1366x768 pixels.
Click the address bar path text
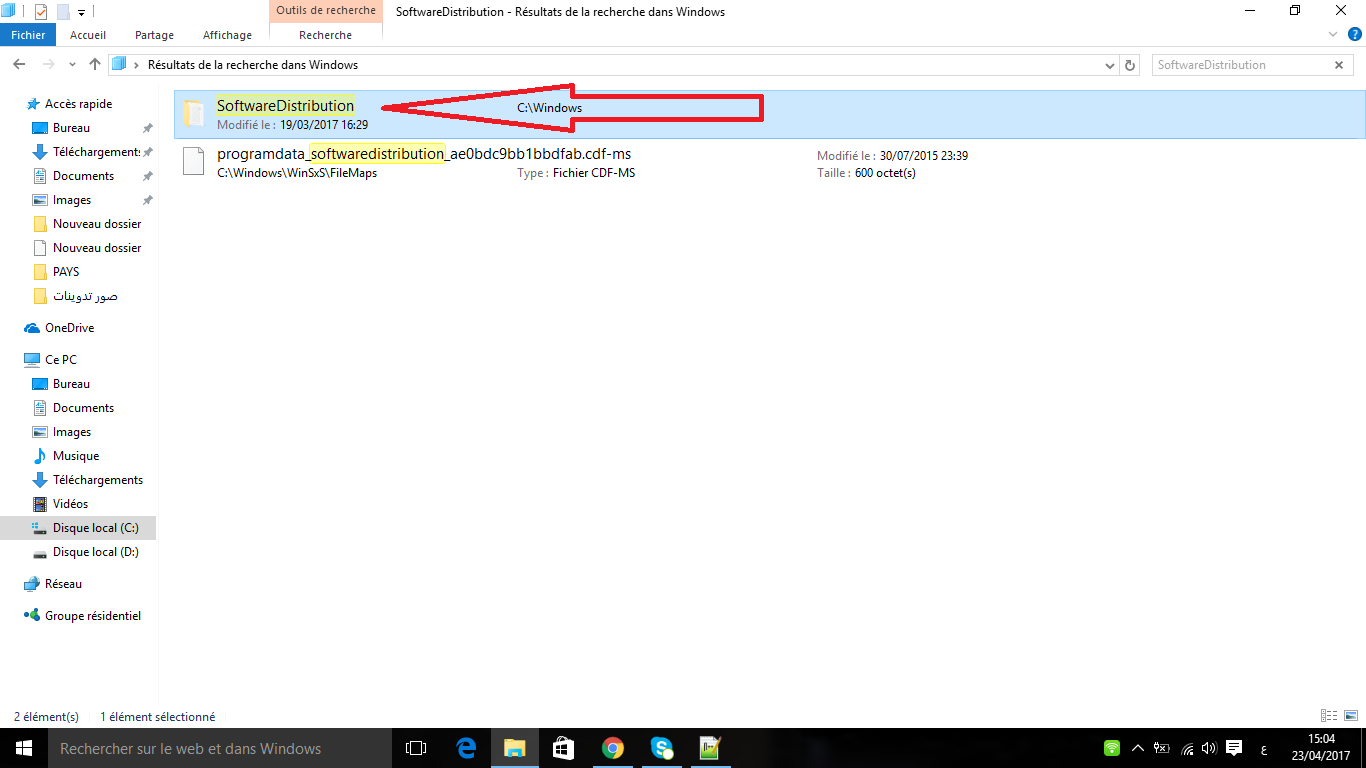(253, 65)
